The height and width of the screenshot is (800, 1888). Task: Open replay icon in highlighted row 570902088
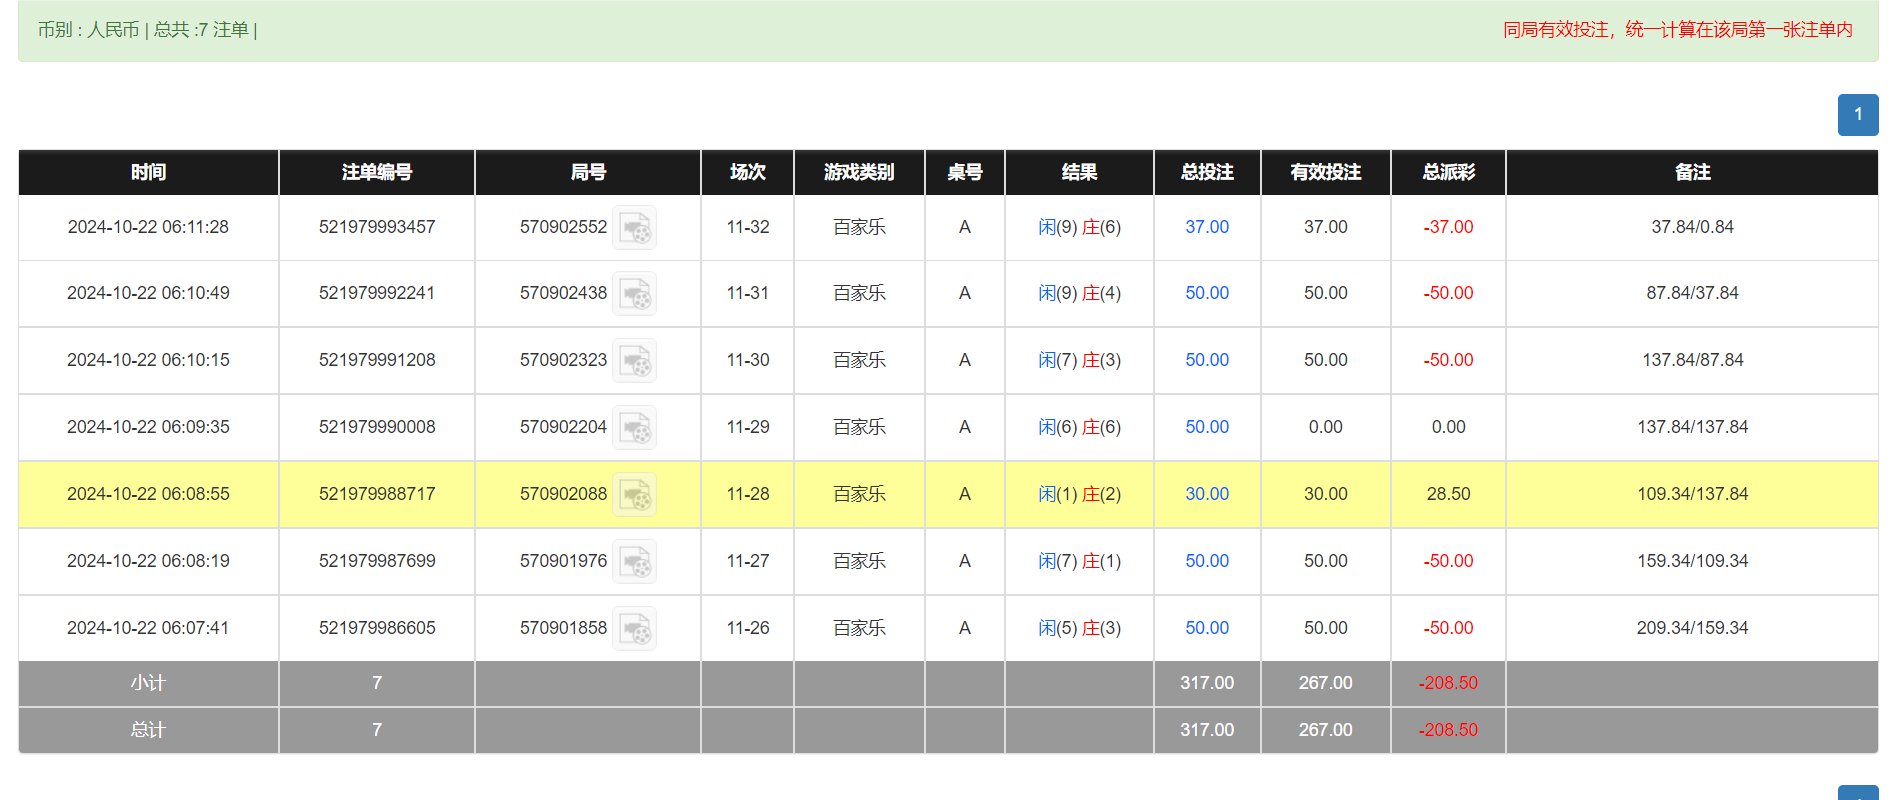coord(634,495)
